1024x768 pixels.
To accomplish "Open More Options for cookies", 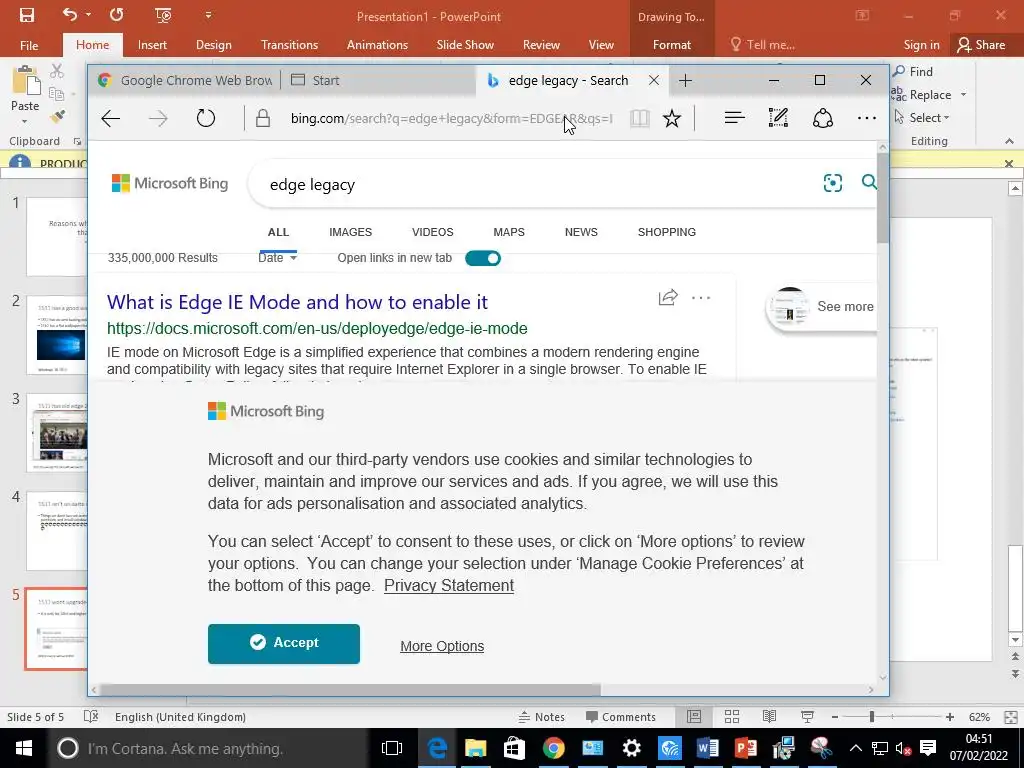I will (442, 646).
